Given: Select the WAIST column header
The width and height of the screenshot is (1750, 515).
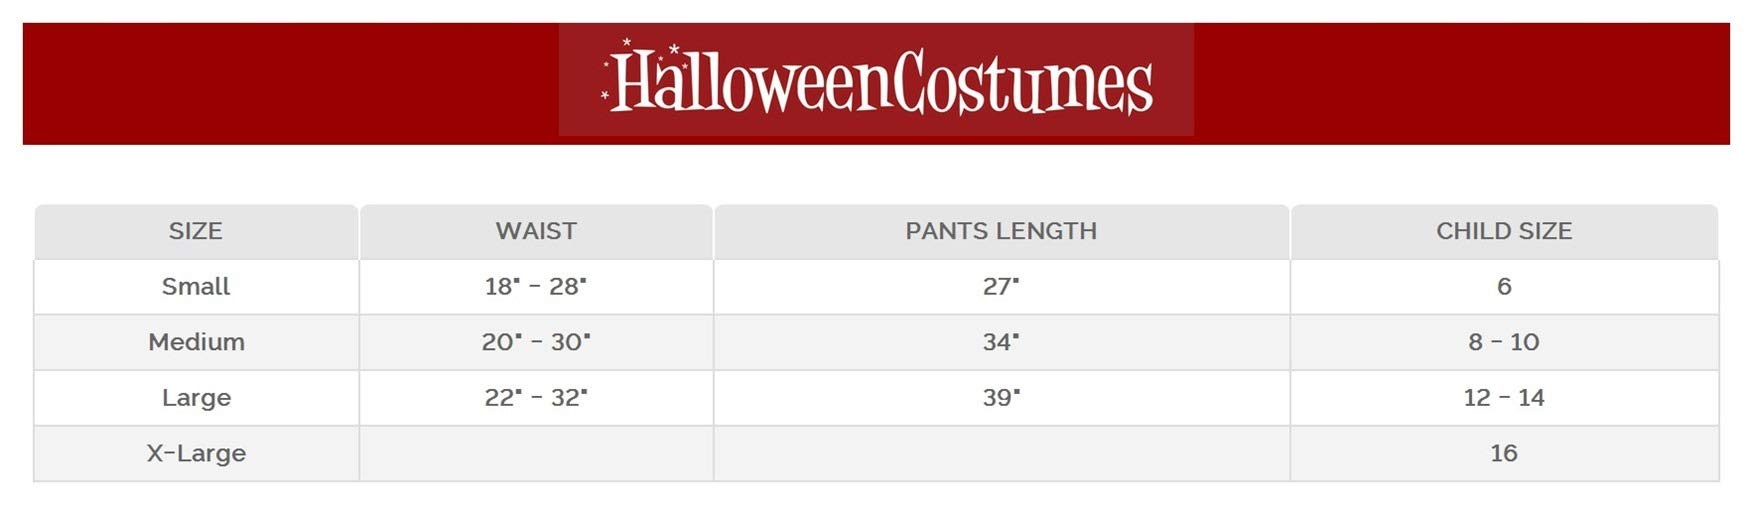Looking at the screenshot, I should coord(536,231).
